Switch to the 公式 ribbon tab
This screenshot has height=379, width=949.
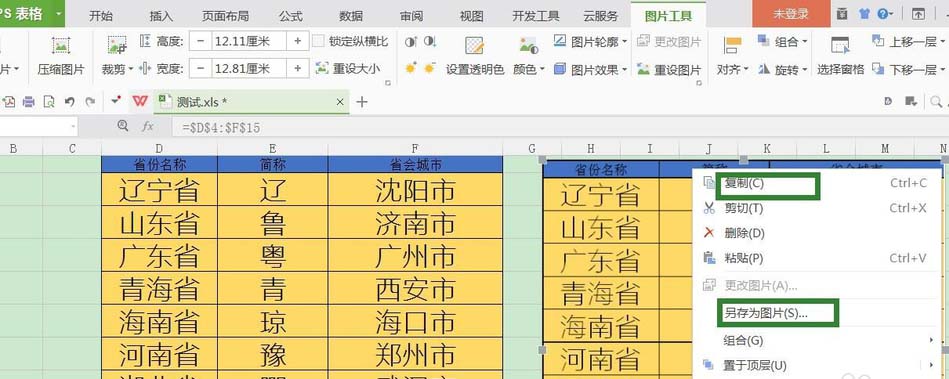coord(291,16)
